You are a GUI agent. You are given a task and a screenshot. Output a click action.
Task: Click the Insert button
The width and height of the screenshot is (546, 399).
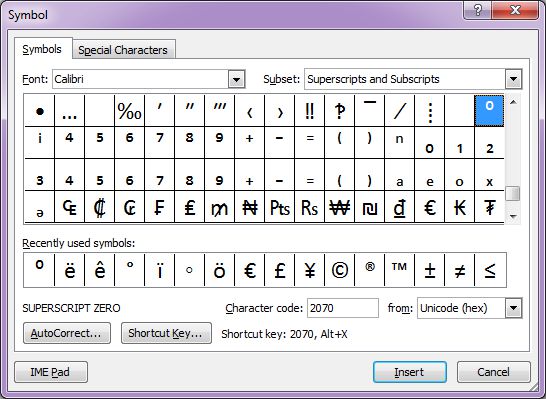pos(410,372)
